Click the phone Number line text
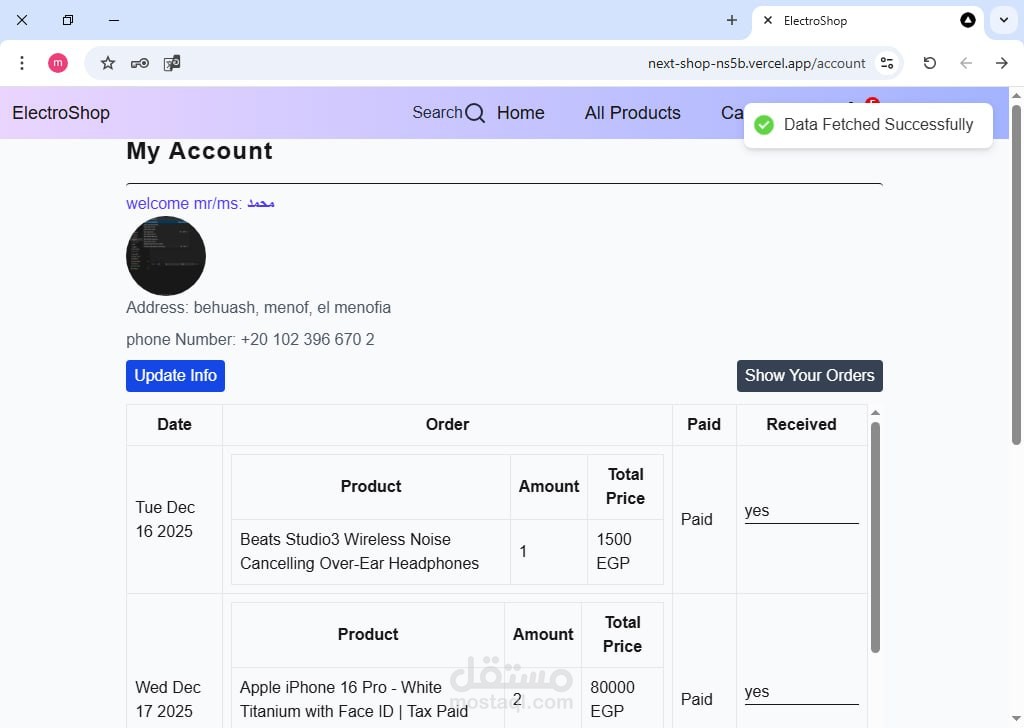 point(250,340)
